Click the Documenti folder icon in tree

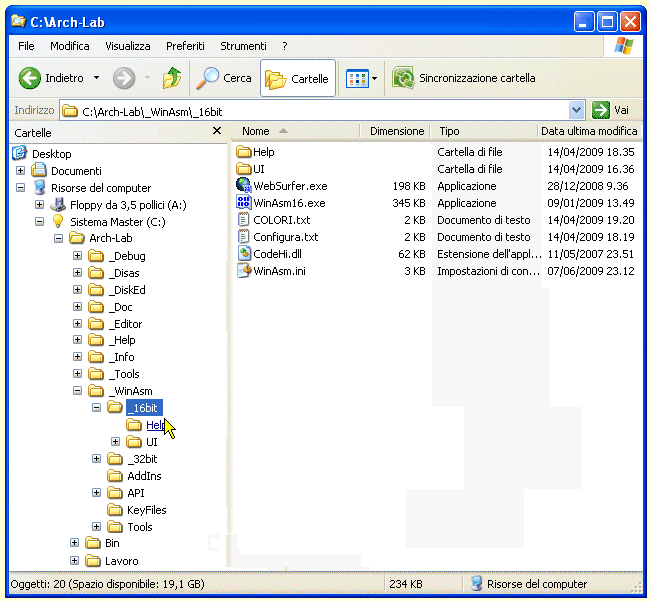point(39,170)
